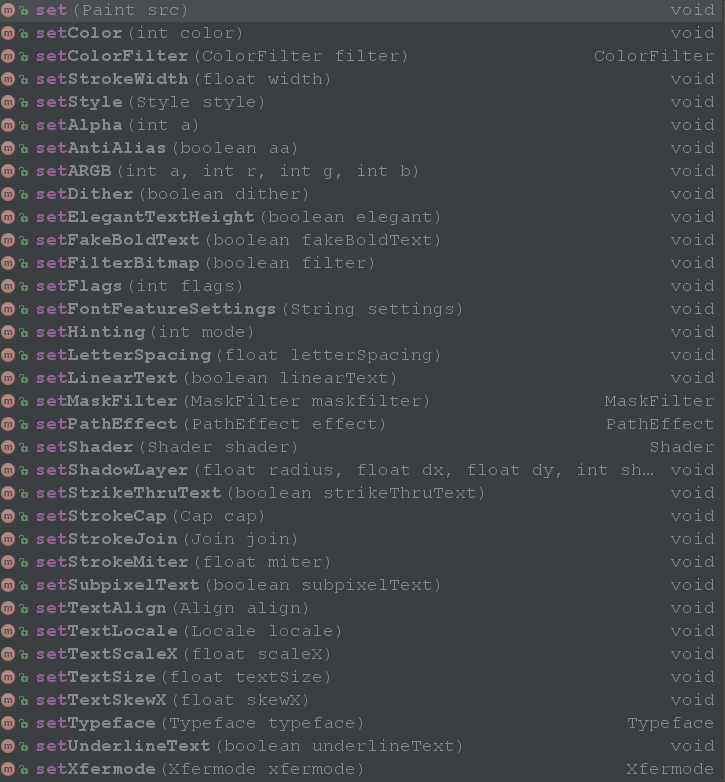
Task: Pick setUnderlineText(boolean underlineText) suggestion
Action: [362, 746]
